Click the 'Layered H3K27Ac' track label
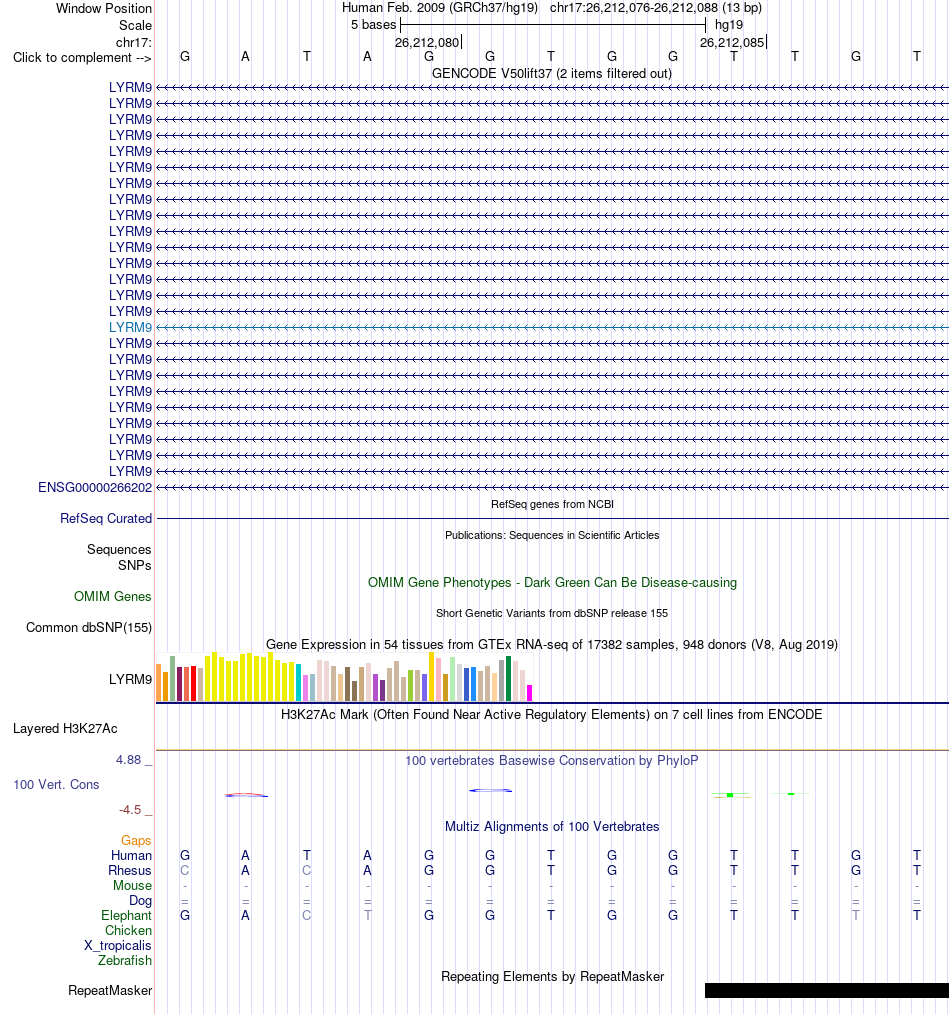Screen dimensions: 950x1014 pyautogui.click(x=65, y=728)
